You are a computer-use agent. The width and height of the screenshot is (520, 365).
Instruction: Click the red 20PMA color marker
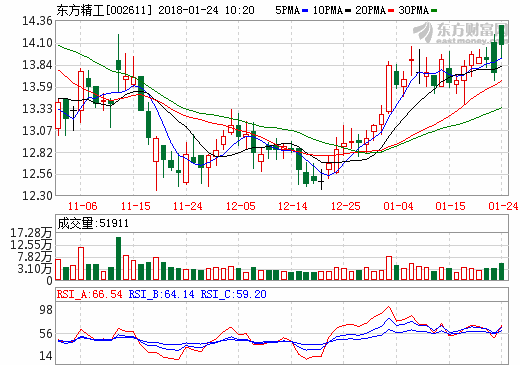391,11
